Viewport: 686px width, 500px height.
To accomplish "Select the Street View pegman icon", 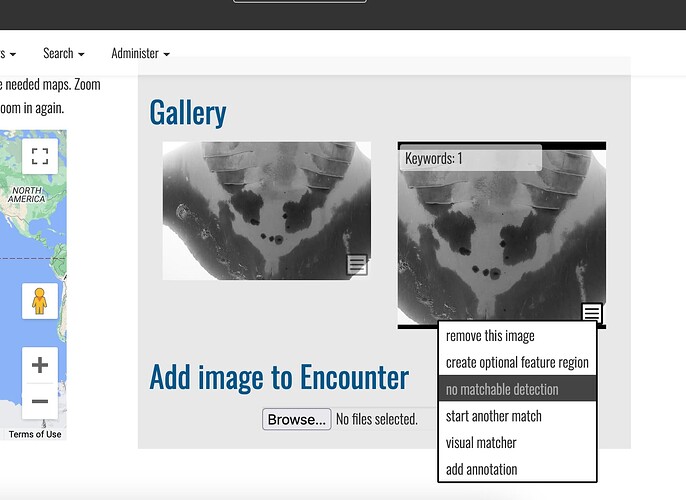I will click(40, 301).
